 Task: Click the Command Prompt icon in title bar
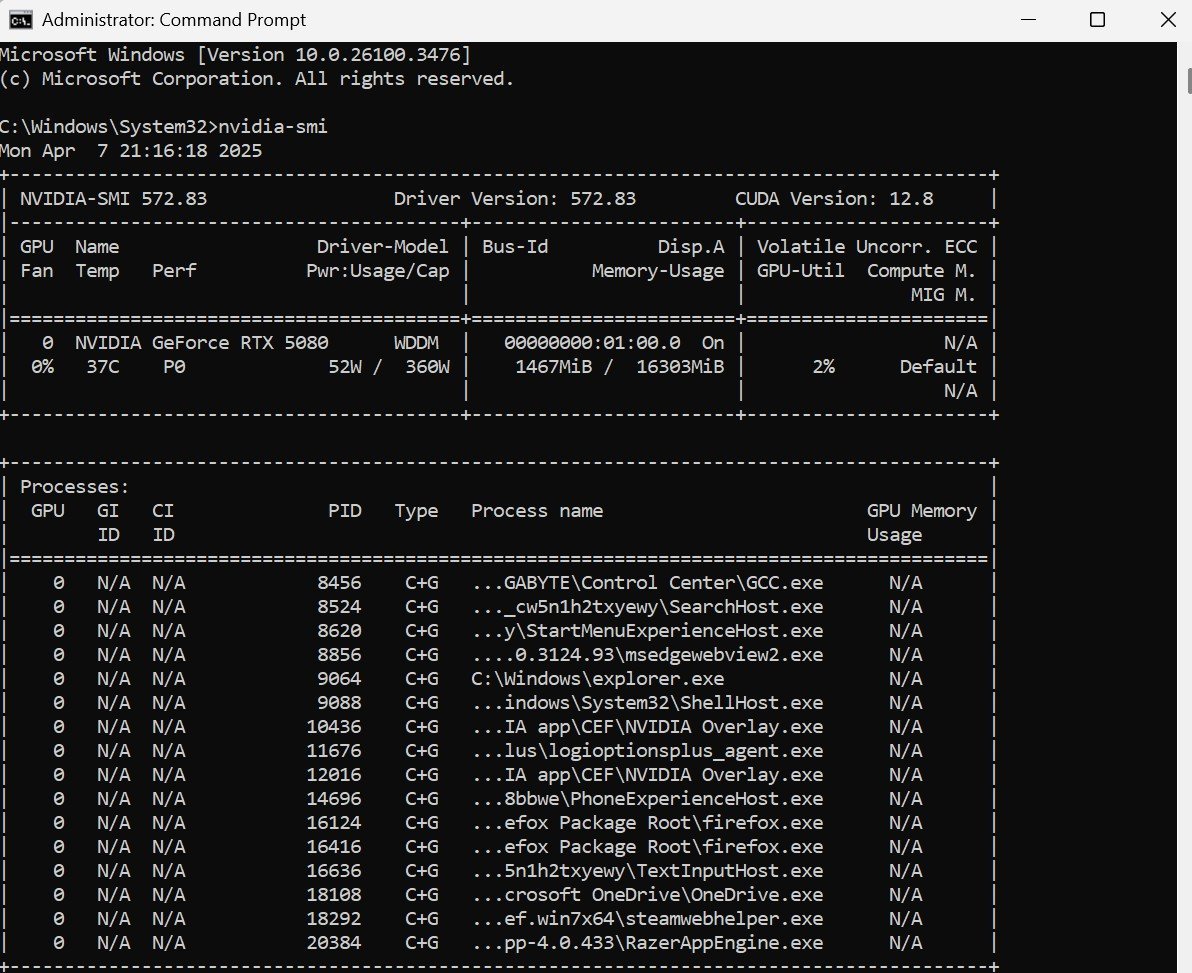coord(19,20)
